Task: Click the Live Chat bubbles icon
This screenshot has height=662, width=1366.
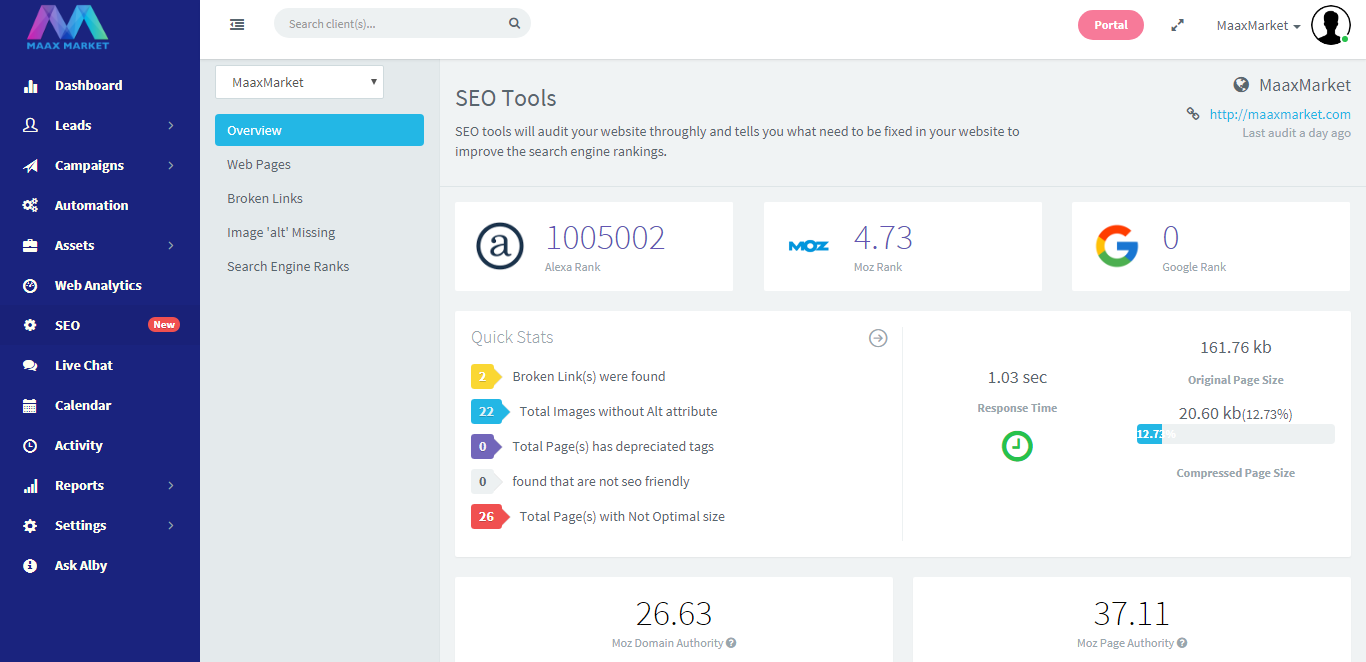Action: click(x=31, y=365)
